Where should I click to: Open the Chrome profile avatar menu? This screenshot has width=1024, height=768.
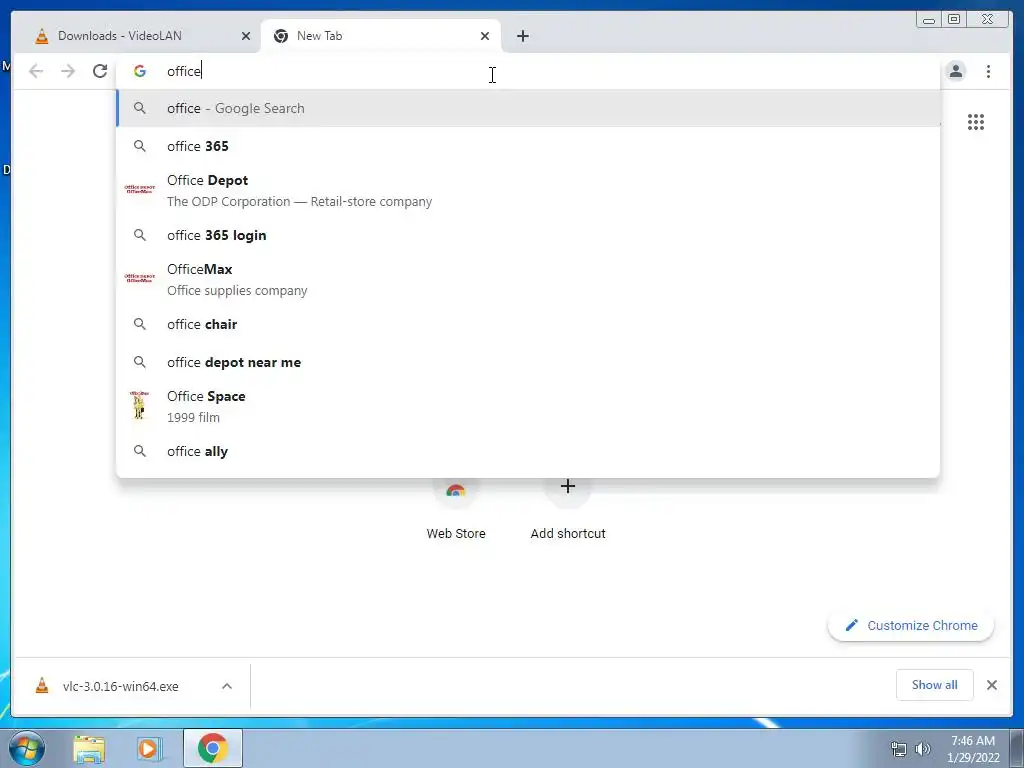point(955,71)
